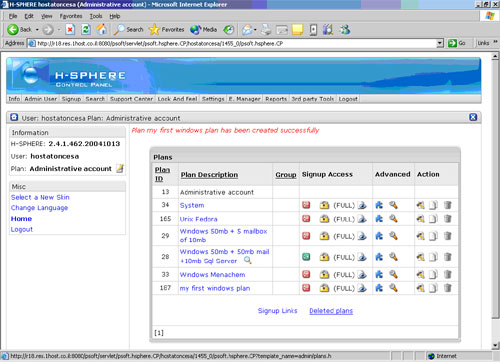Image resolution: width=500 pixels, height=362 pixels.
Task: Sort by Plan Description column header
Action: click(209, 175)
